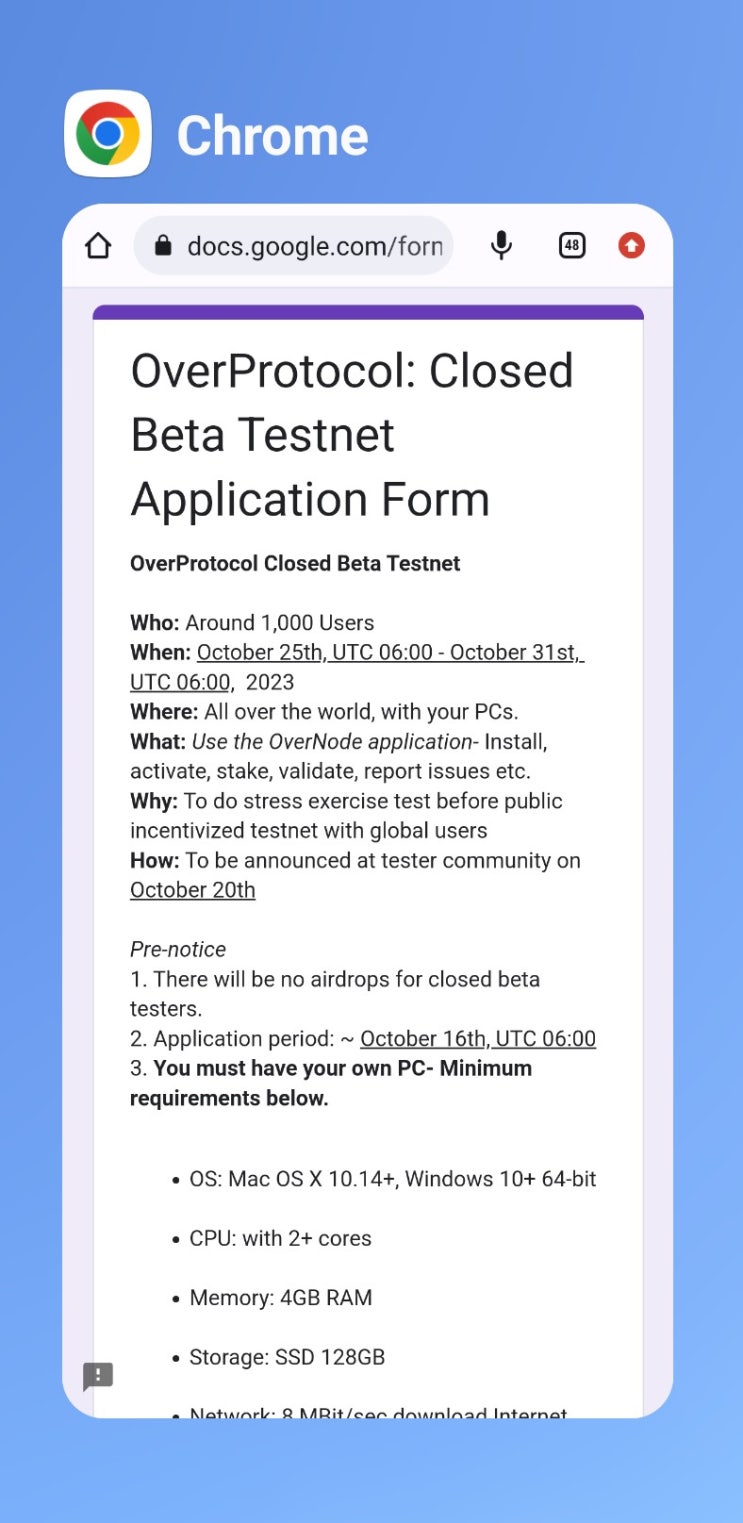Click the Closed Beta Testnet Application Form title

(351, 435)
